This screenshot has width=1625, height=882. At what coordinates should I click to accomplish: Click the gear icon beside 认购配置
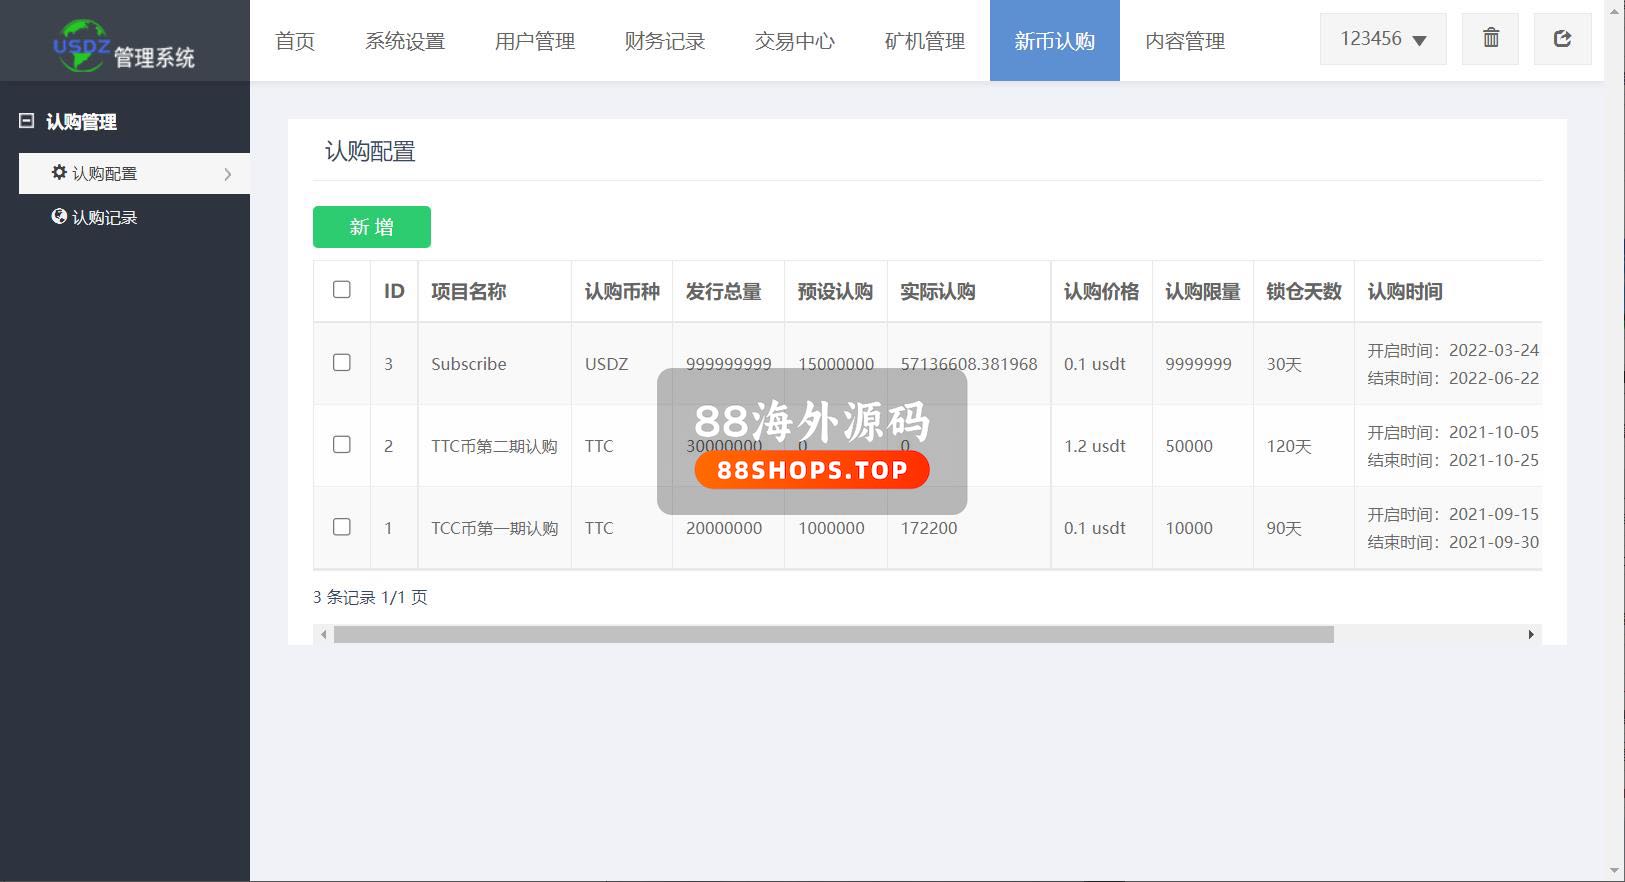(x=59, y=172)
